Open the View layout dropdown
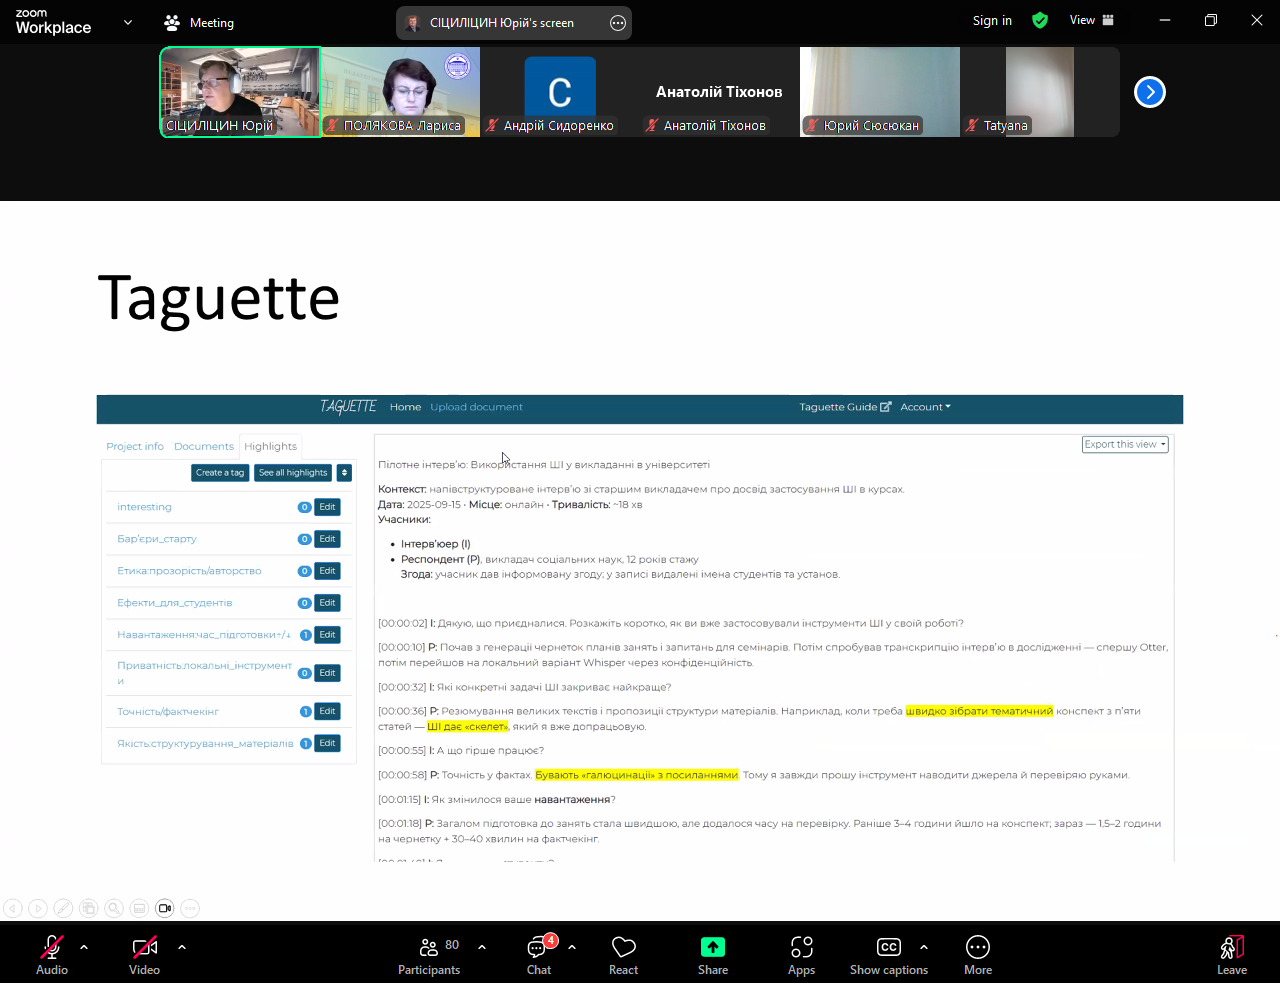1280x984 pixels. 1091,20
